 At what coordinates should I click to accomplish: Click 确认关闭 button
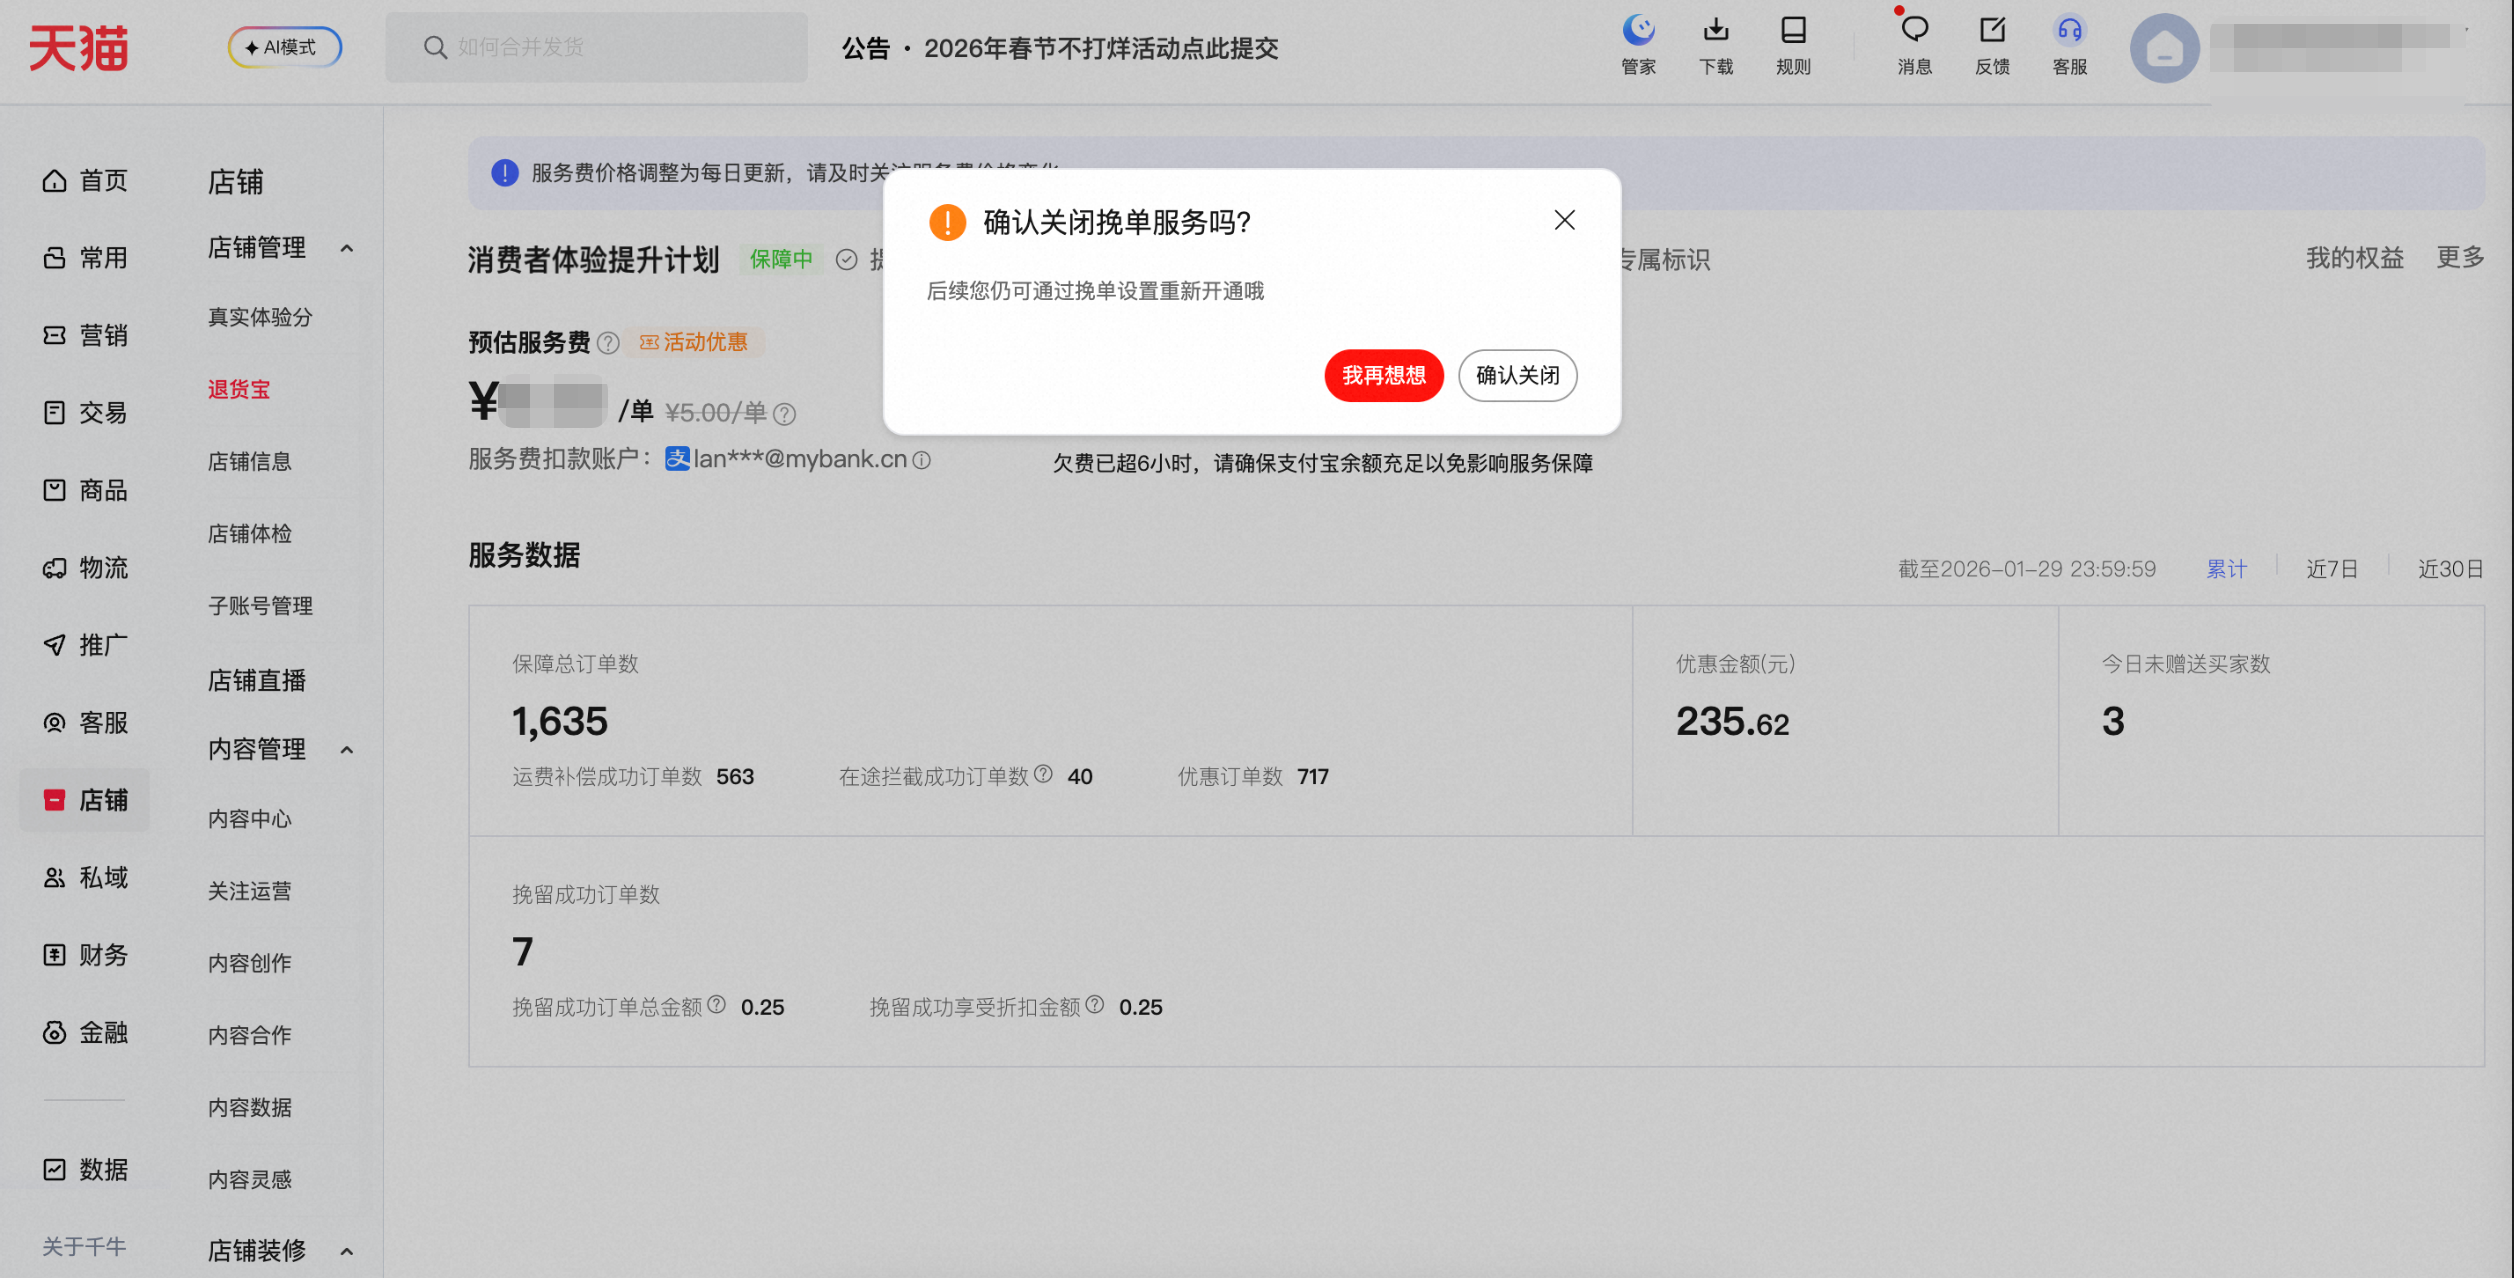1517,375
